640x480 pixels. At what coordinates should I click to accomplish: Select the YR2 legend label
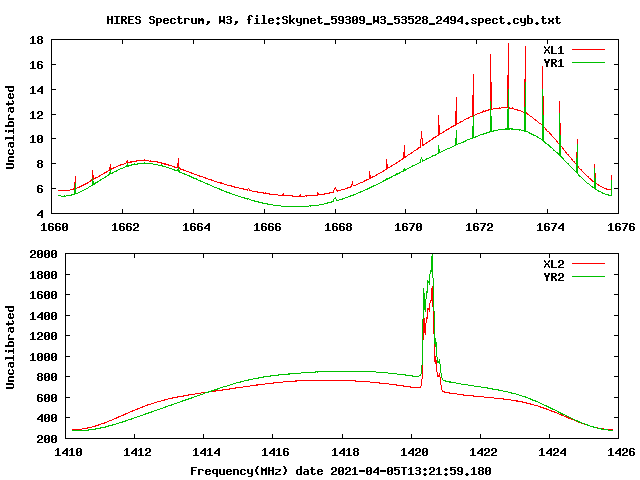tap(553, 277)
